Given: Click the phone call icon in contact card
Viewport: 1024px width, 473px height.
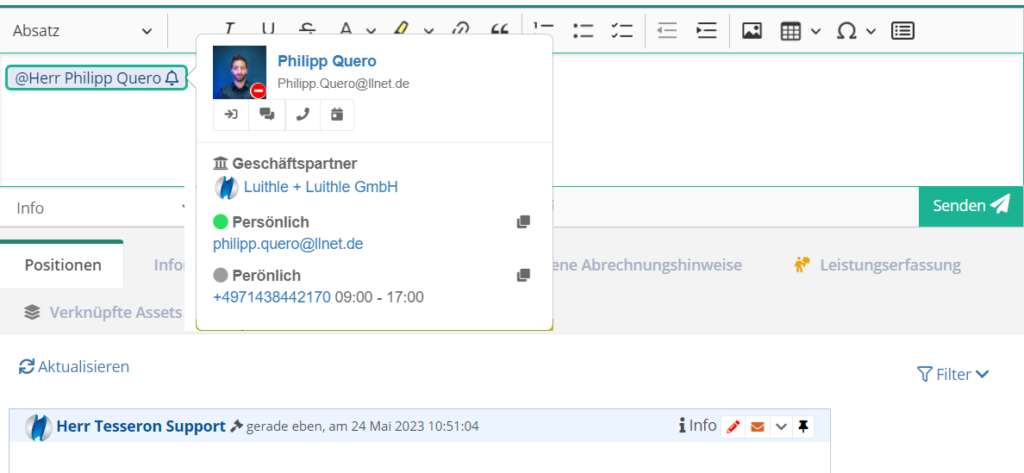Looking at the screenshot, I should (302, 115).
